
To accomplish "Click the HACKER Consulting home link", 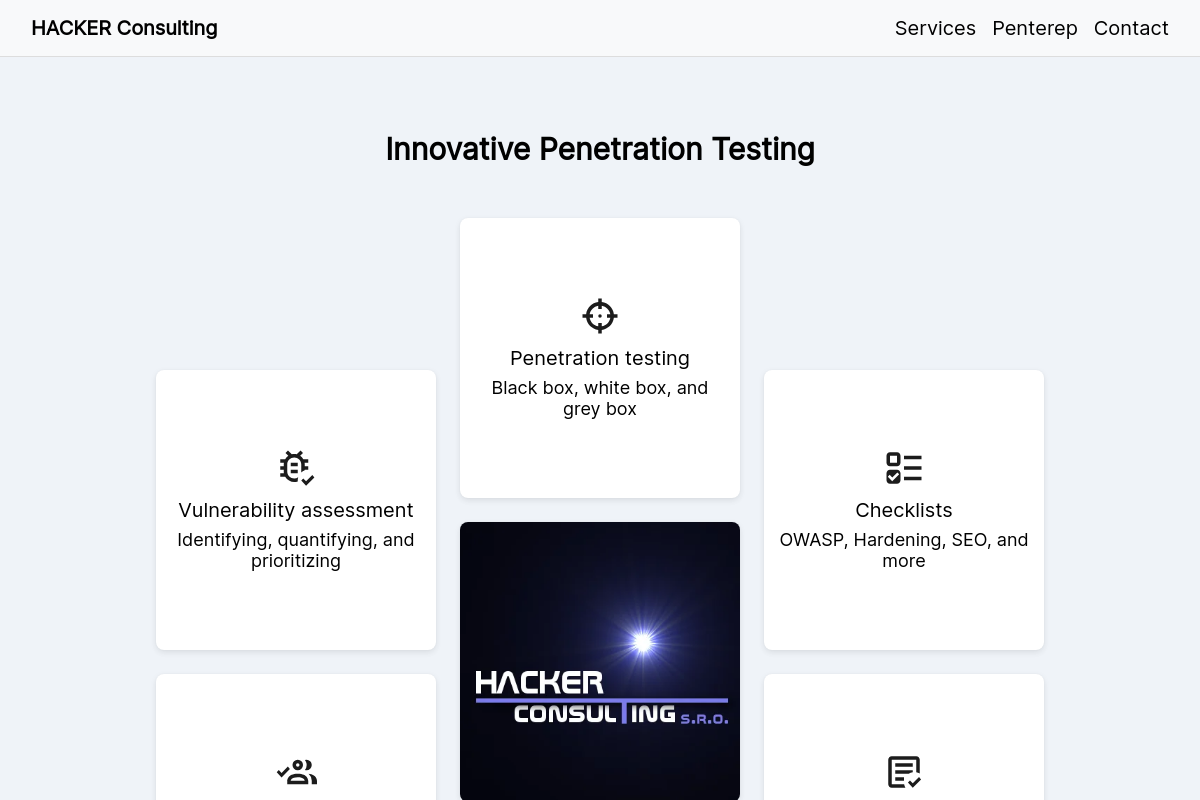I will click(x=124, y=28).
